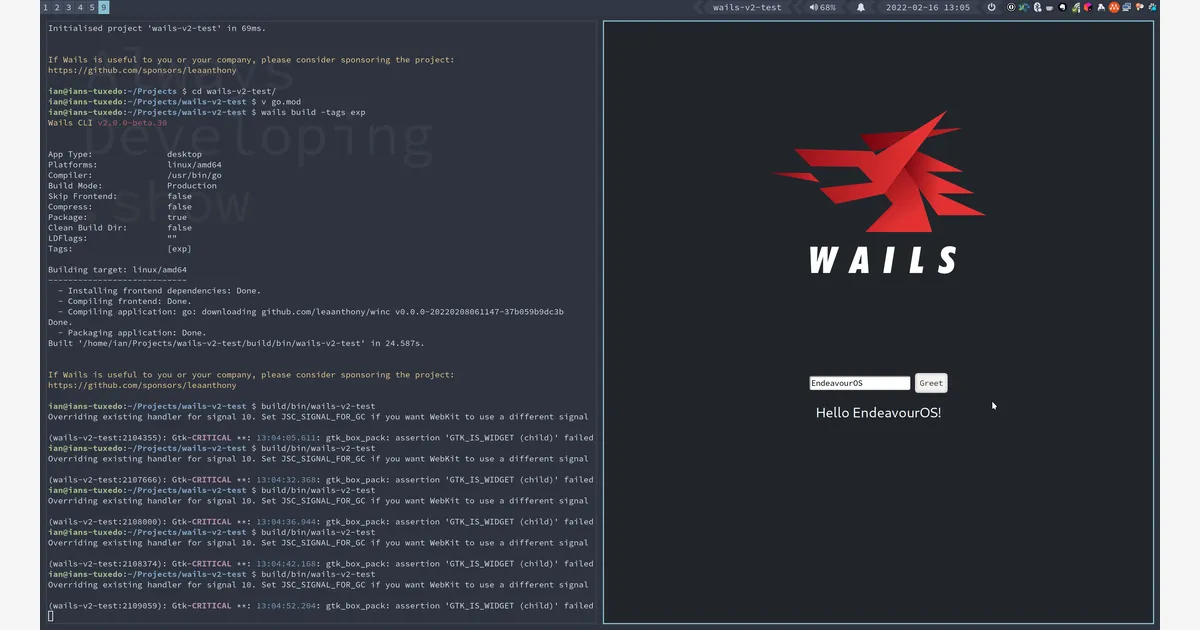
Task: Switch to workspace 5
Action: [x=92, y=7]
